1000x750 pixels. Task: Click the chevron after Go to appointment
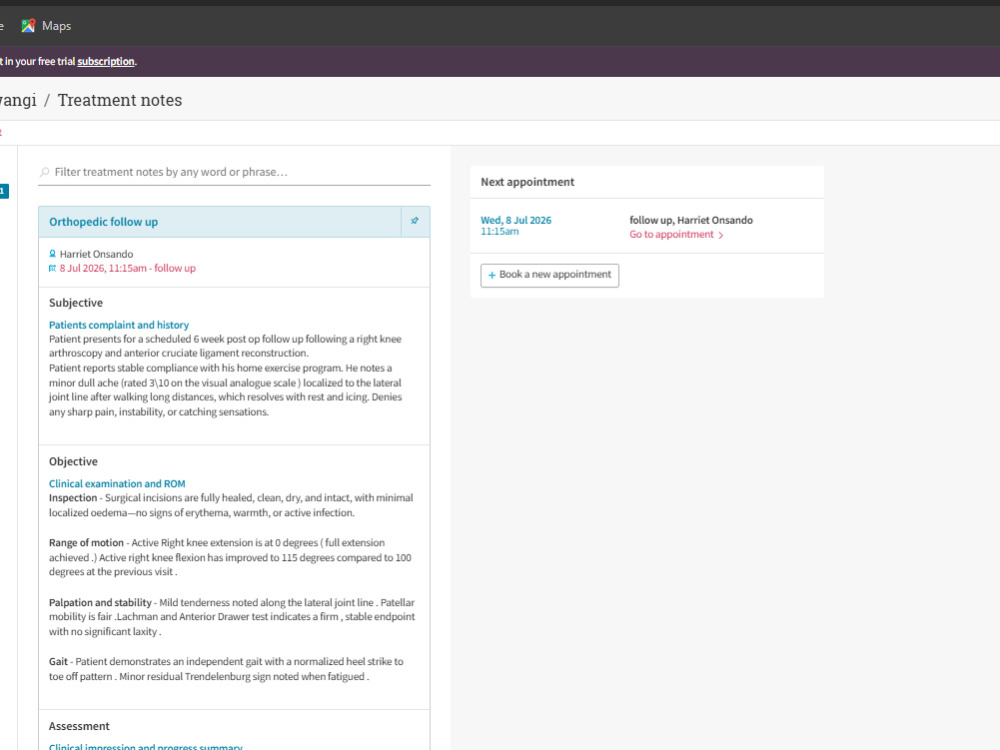[721, 235]
